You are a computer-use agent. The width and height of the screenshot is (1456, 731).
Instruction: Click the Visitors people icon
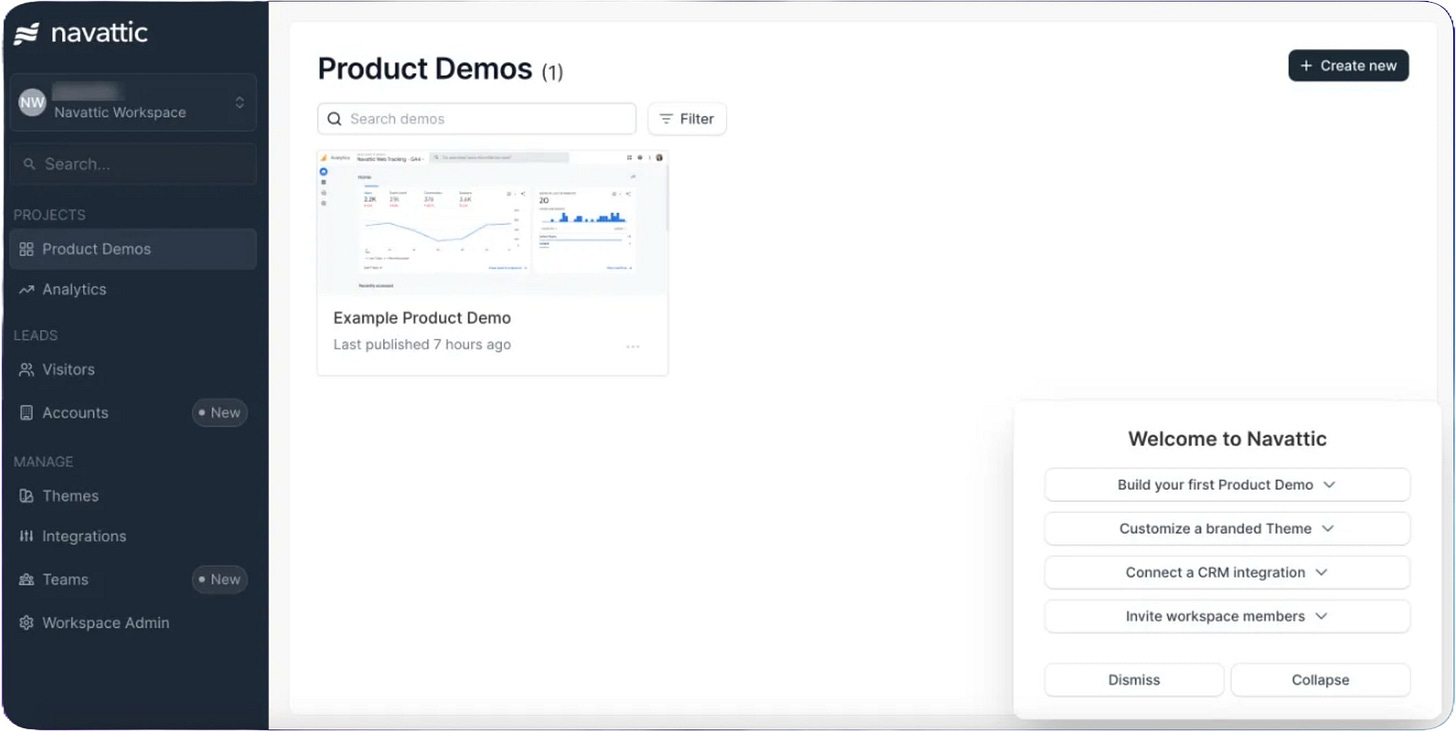[x=27, y=370]
